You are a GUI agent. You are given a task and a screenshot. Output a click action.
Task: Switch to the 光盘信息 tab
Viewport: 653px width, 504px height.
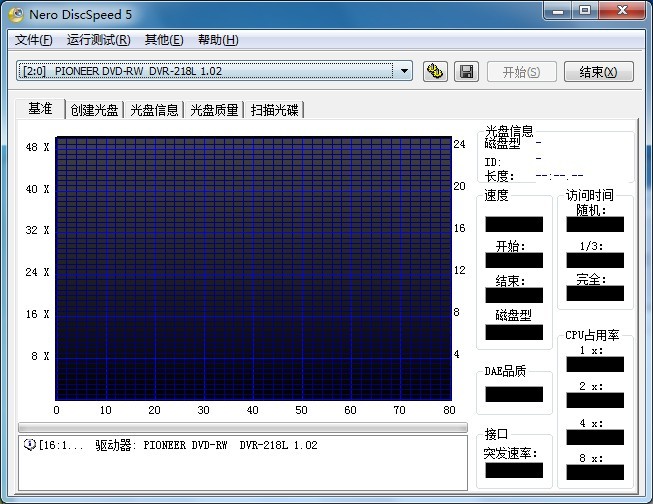(x=155, y=110)
